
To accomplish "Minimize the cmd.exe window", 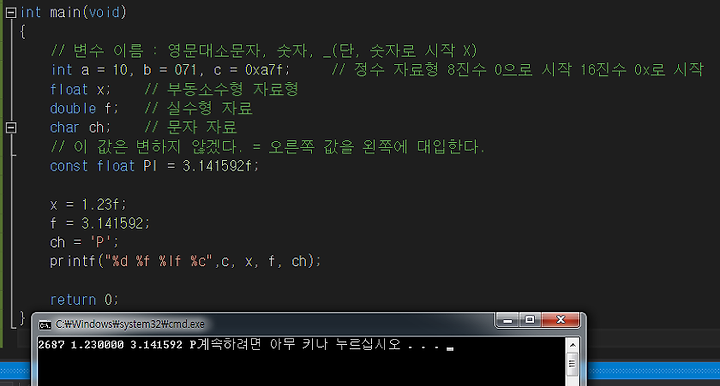I will click(x=507, y=320).
